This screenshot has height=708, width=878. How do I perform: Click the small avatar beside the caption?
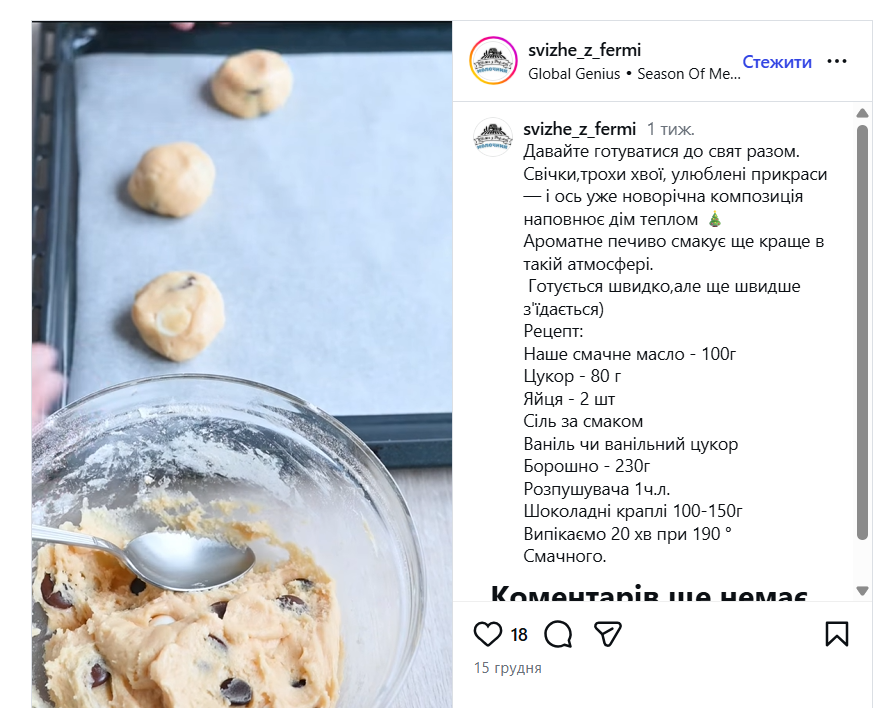click(x=493, y=137)
